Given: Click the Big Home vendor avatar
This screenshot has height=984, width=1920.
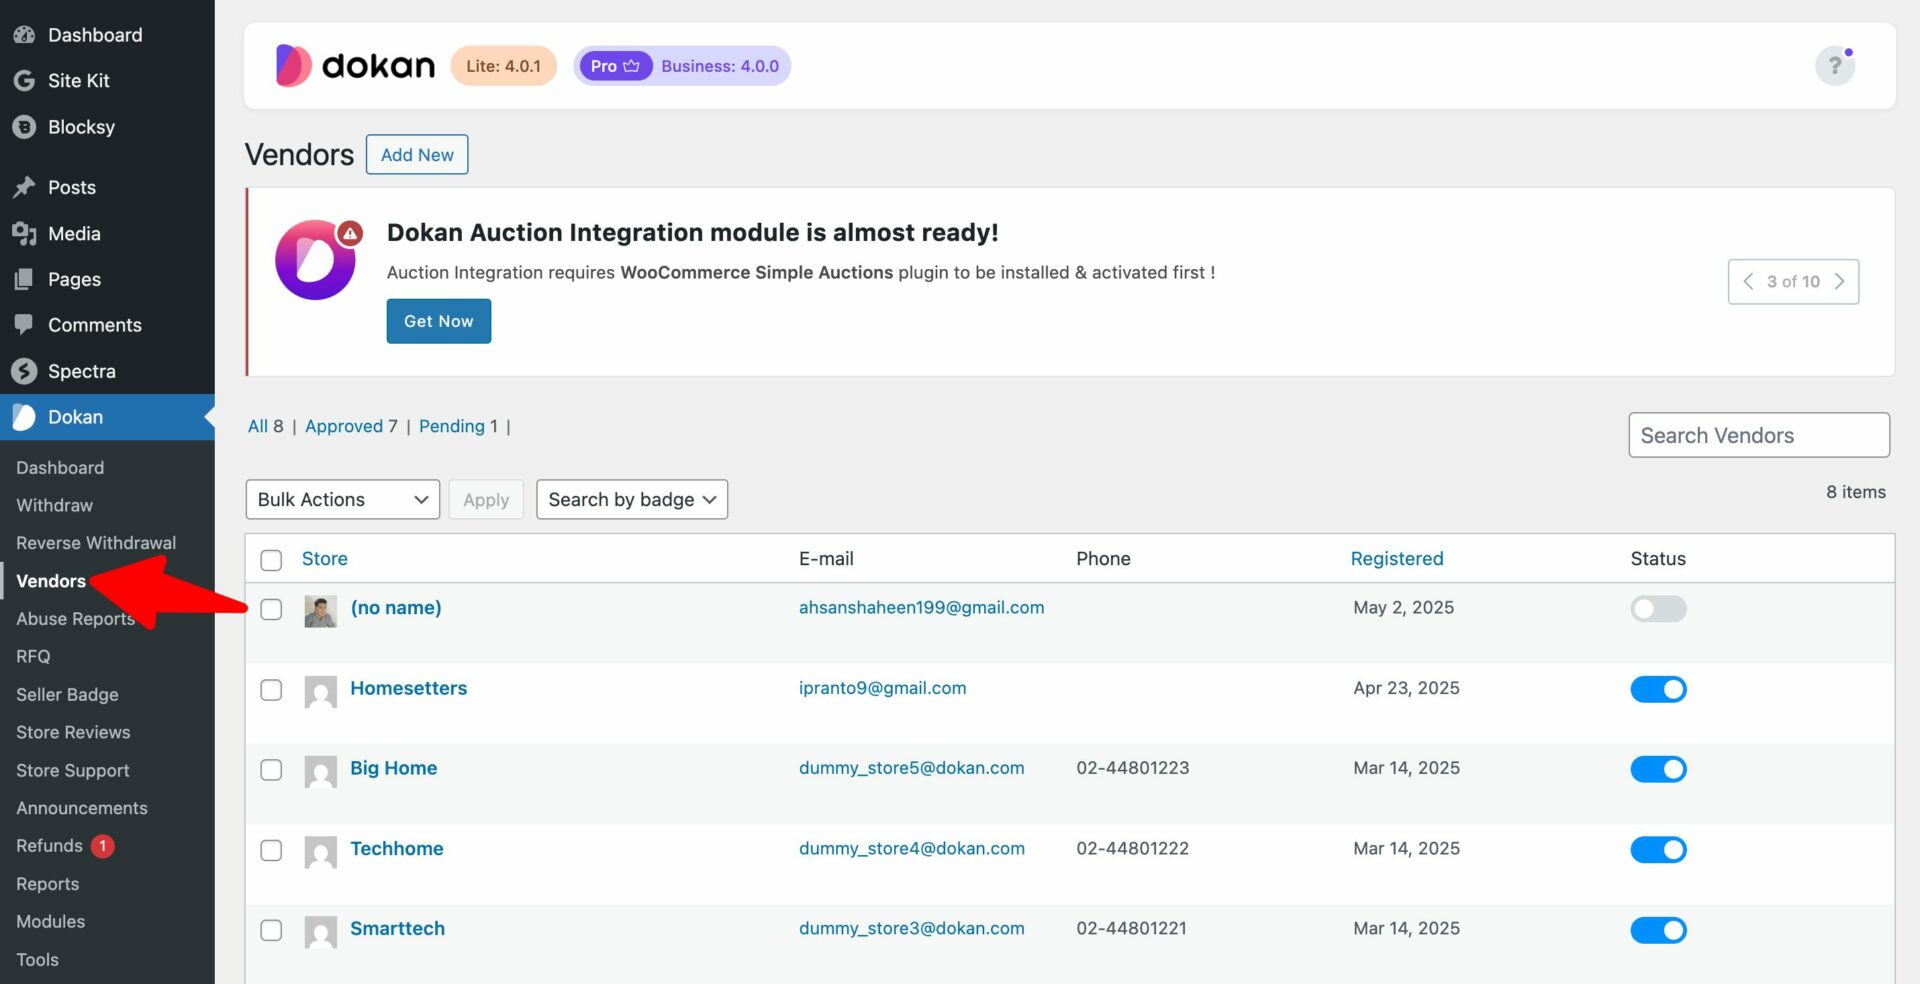Looking at the screenshot, I should 320,771.
